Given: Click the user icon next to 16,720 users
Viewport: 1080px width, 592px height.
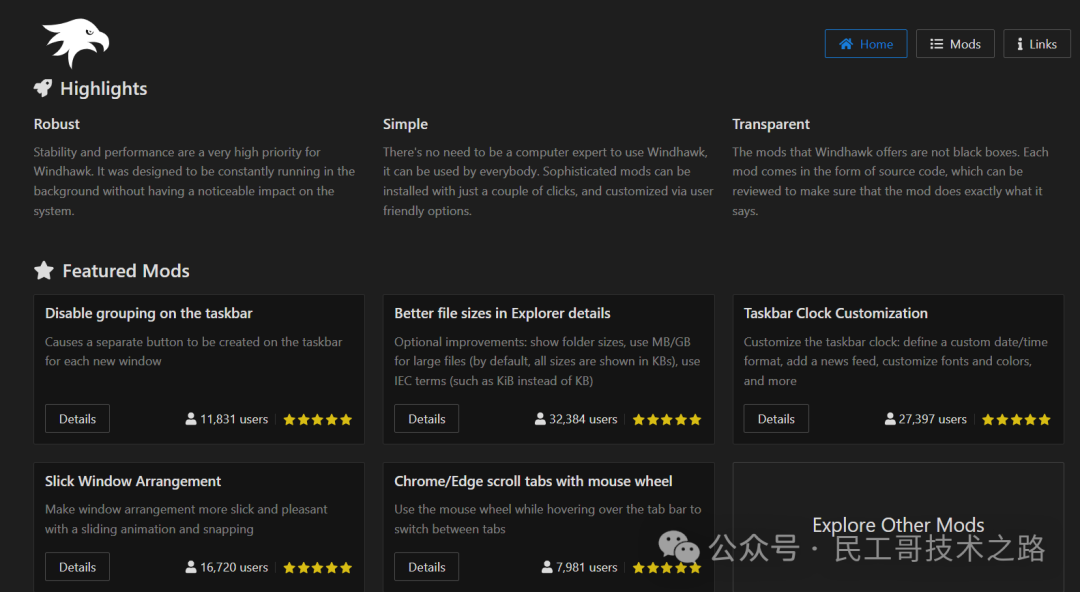Looking at the screenshot, I should (191, 567).
